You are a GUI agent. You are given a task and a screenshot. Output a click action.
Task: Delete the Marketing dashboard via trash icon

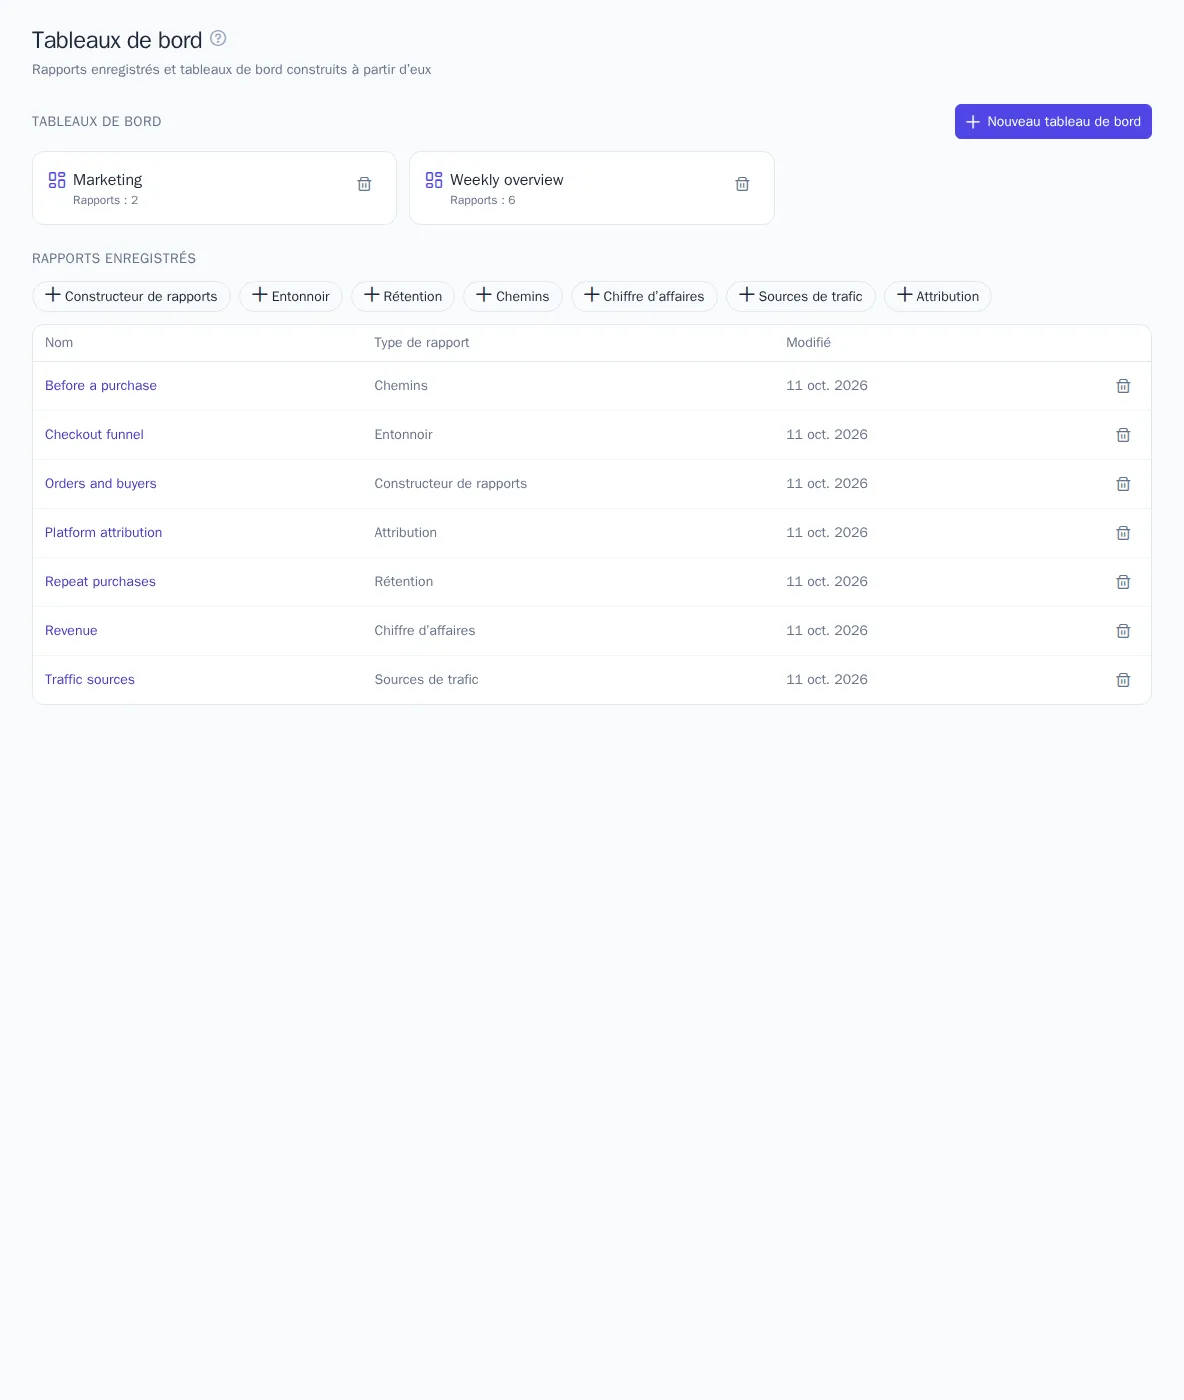click(364, 184)
